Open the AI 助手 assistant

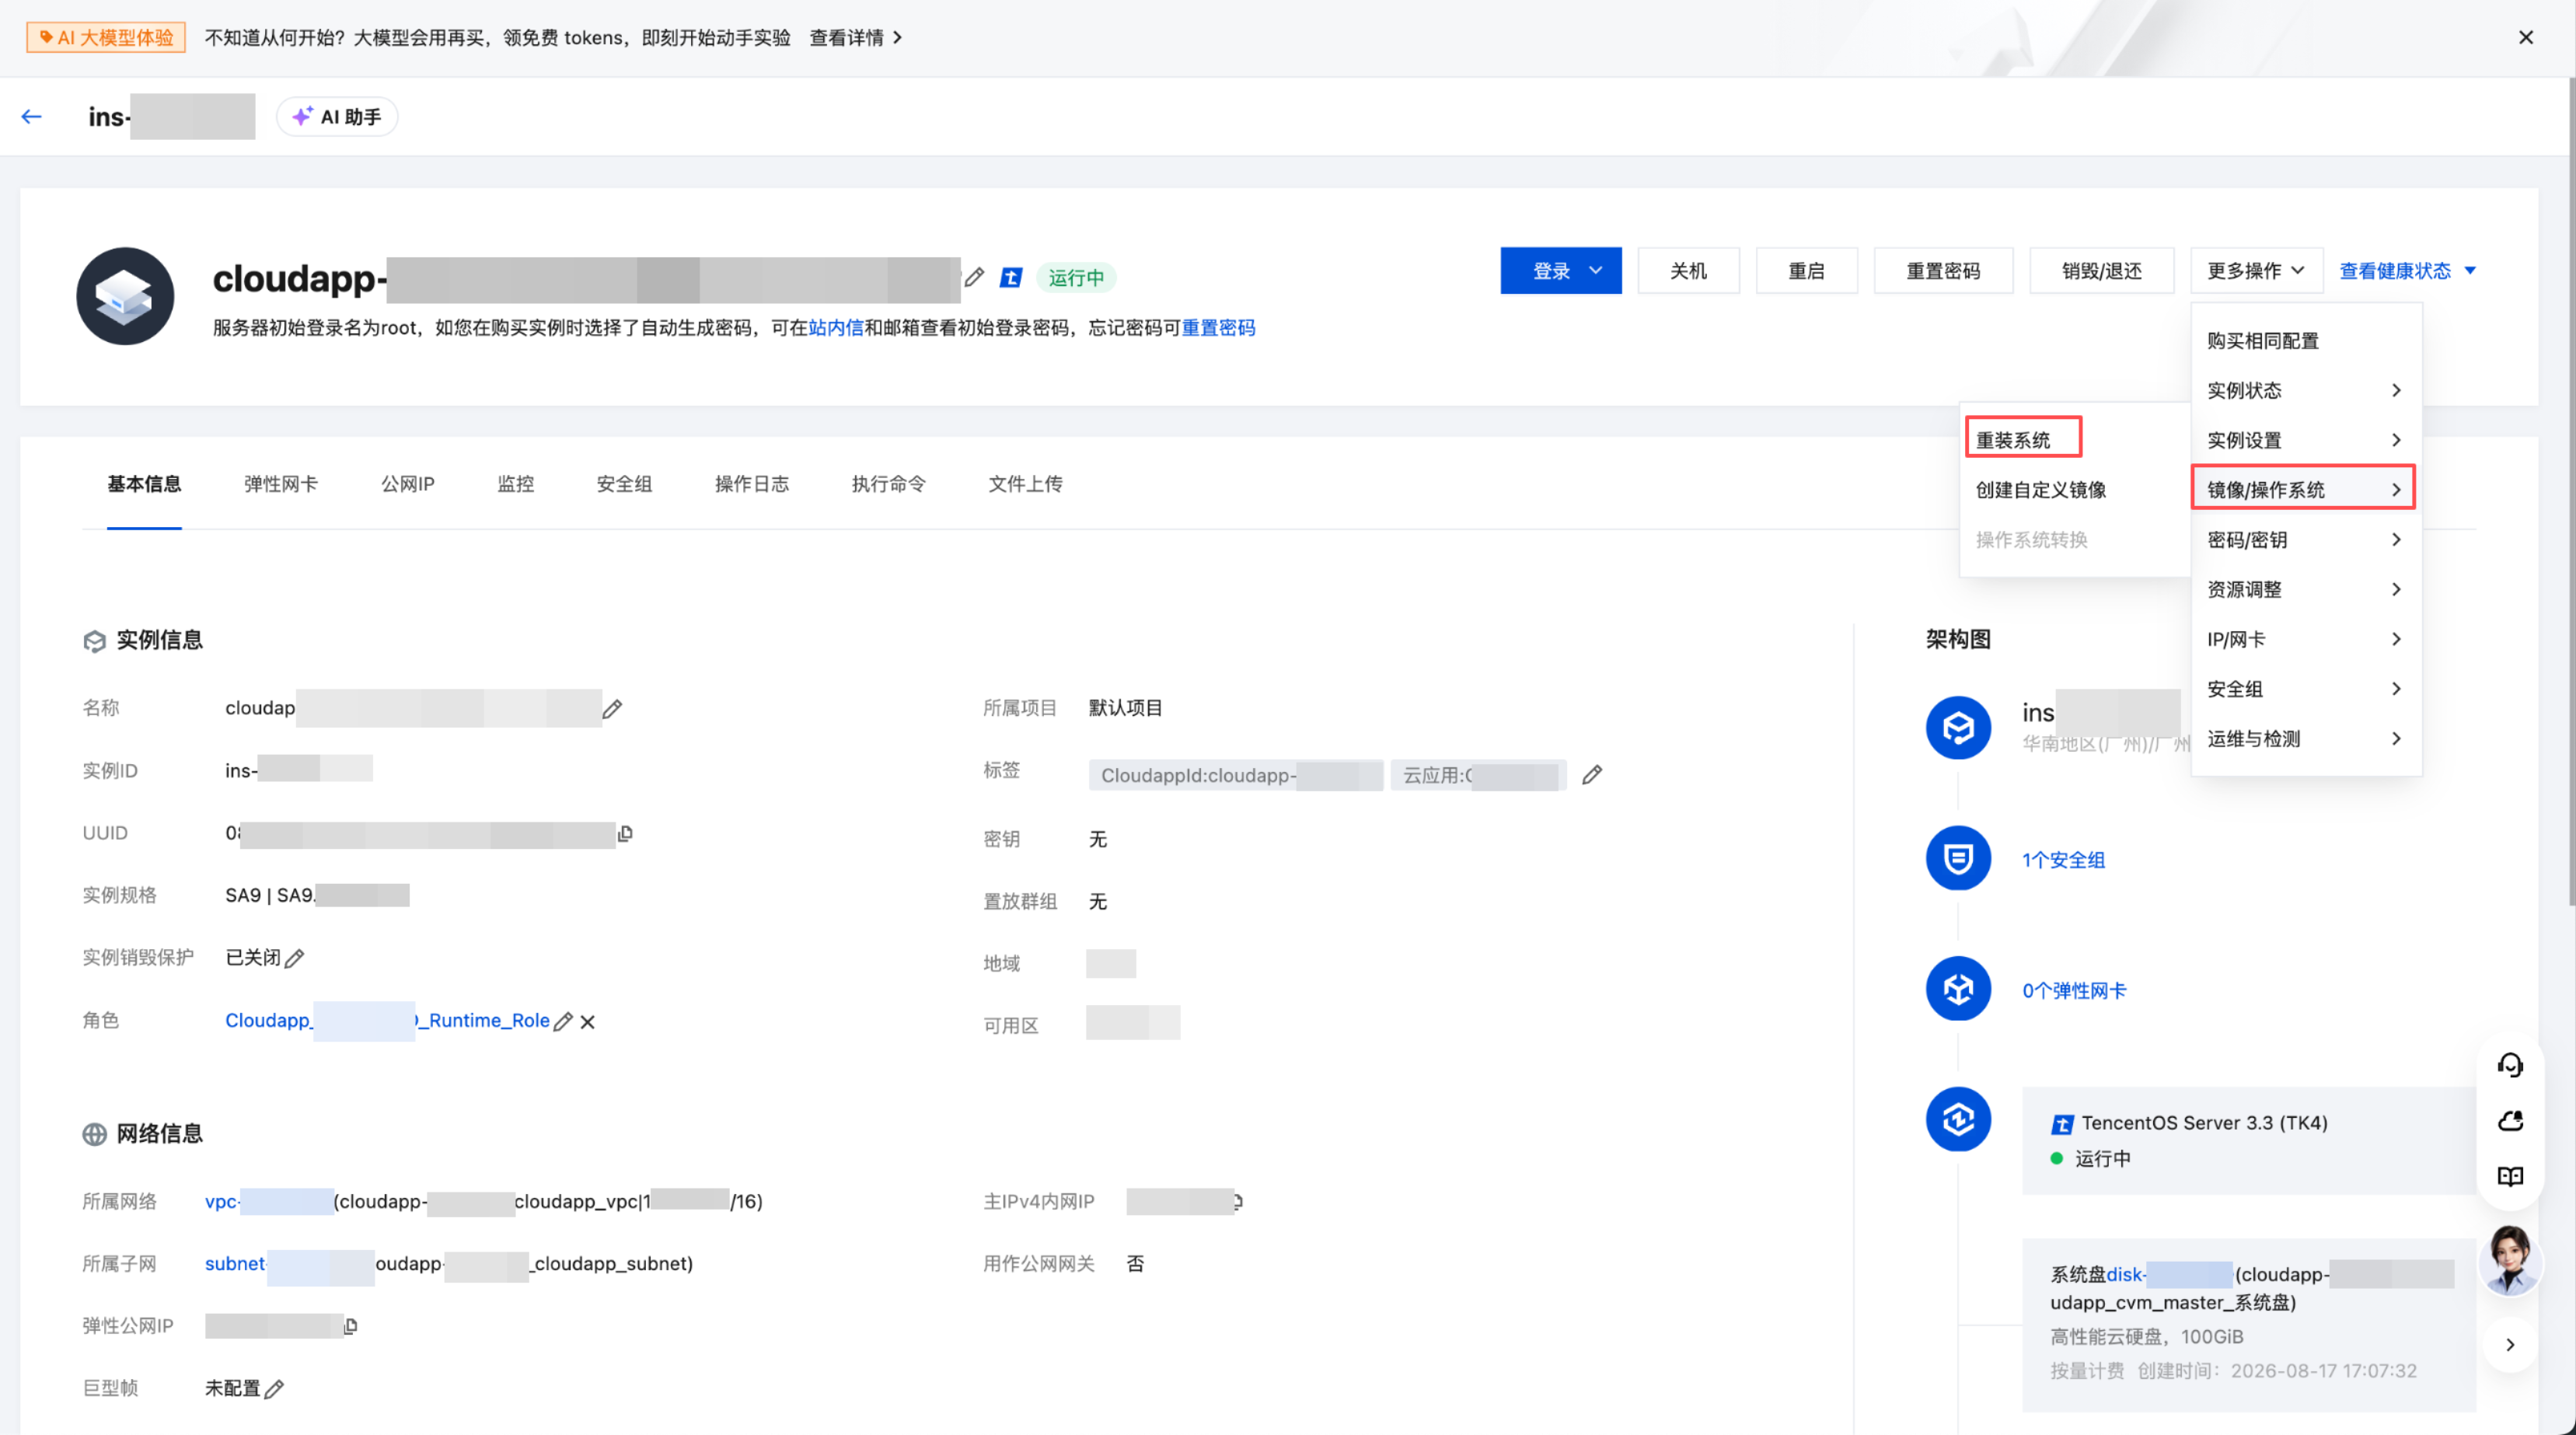[337, 117]
